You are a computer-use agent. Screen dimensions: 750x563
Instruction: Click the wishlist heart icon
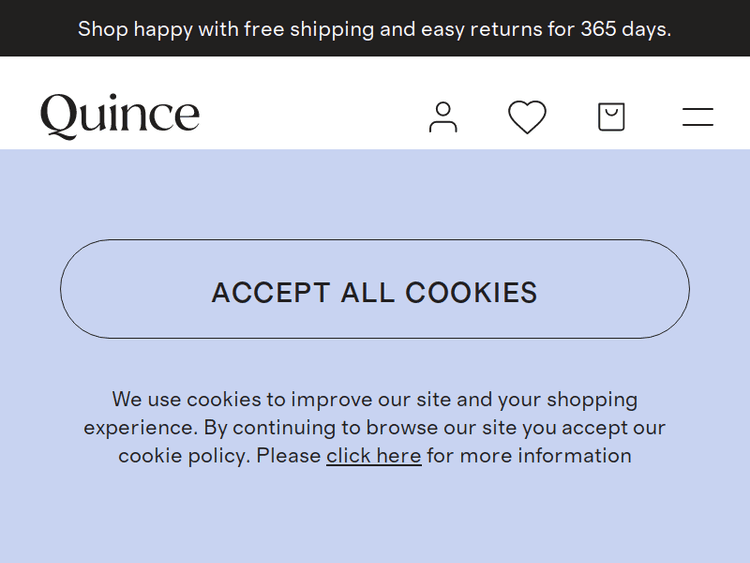point(527,117)
